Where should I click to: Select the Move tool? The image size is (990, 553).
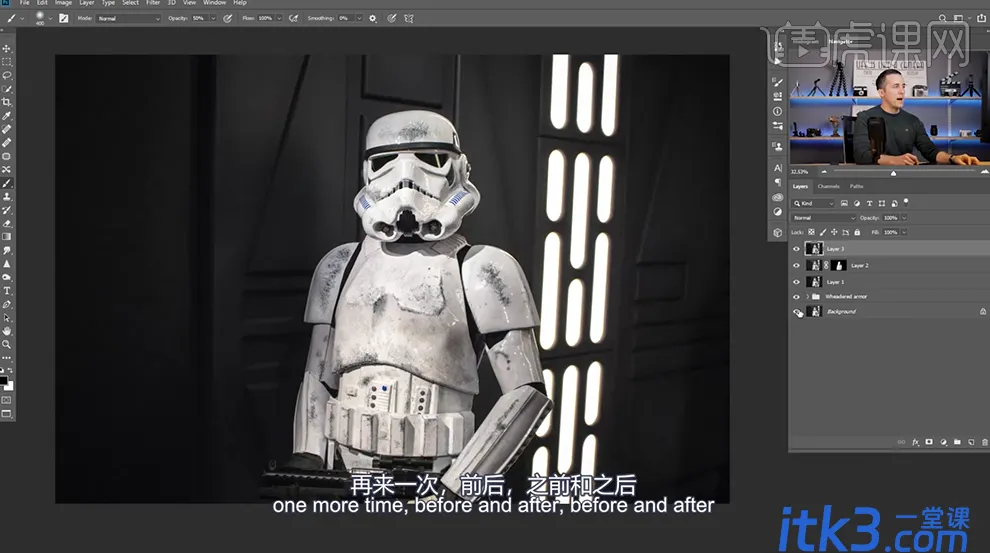[6, 49]
